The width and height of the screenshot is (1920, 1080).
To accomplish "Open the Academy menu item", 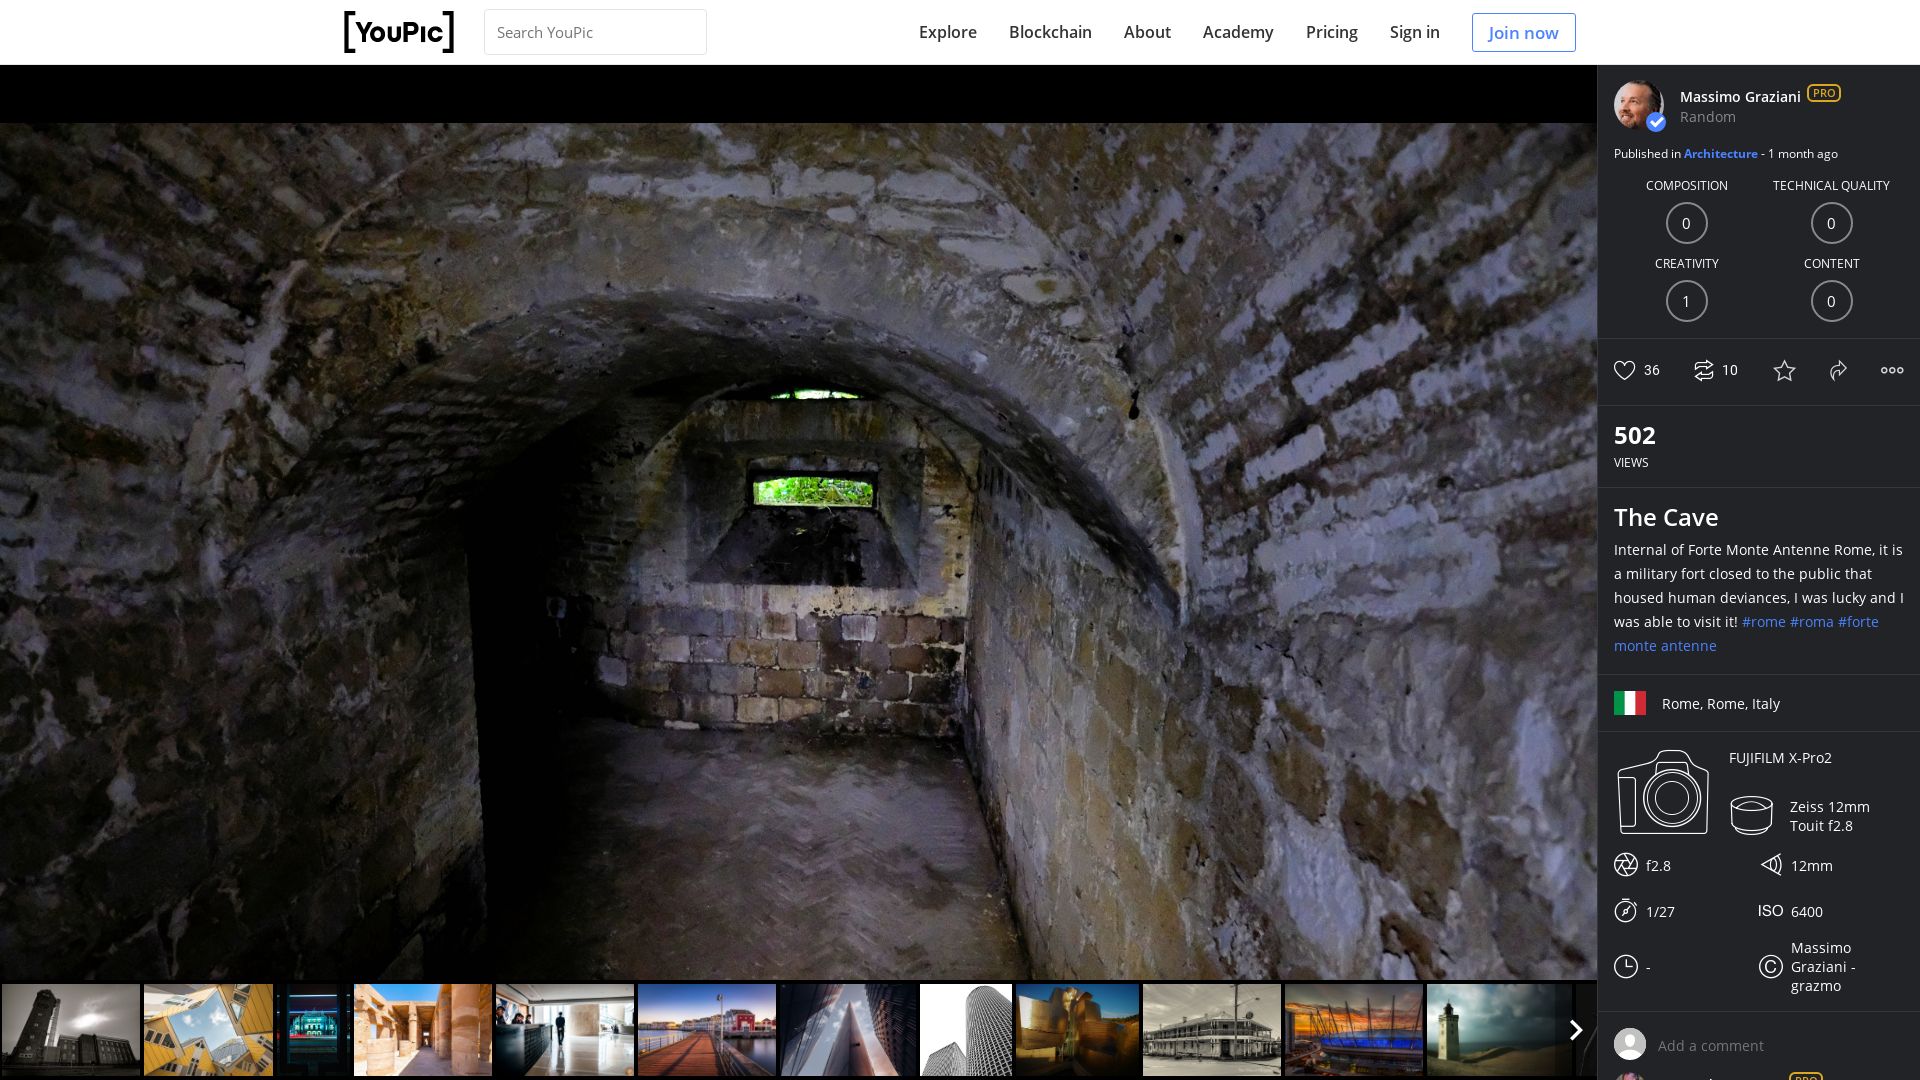I will pyautogui.click(x=1237, y=32).
